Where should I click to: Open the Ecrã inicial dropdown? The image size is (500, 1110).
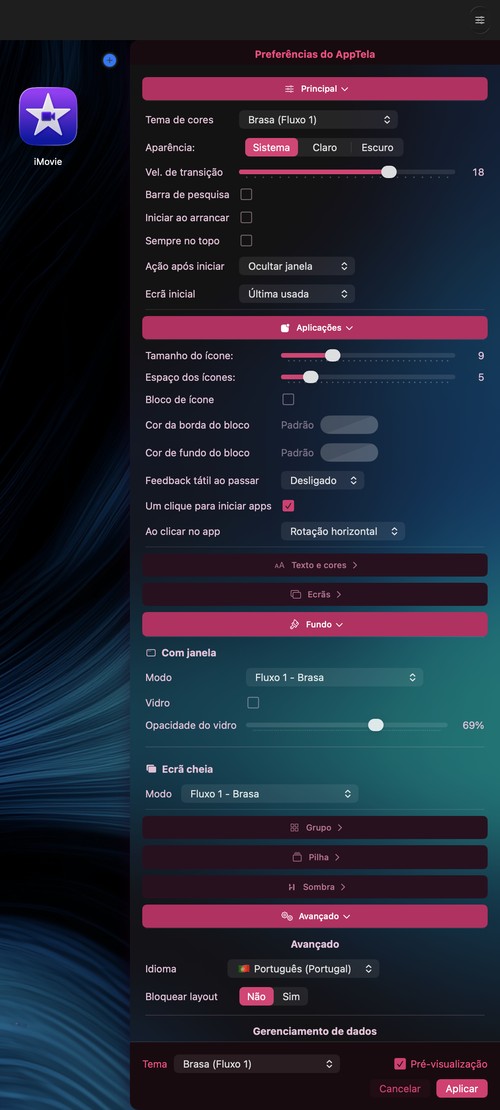297,294
